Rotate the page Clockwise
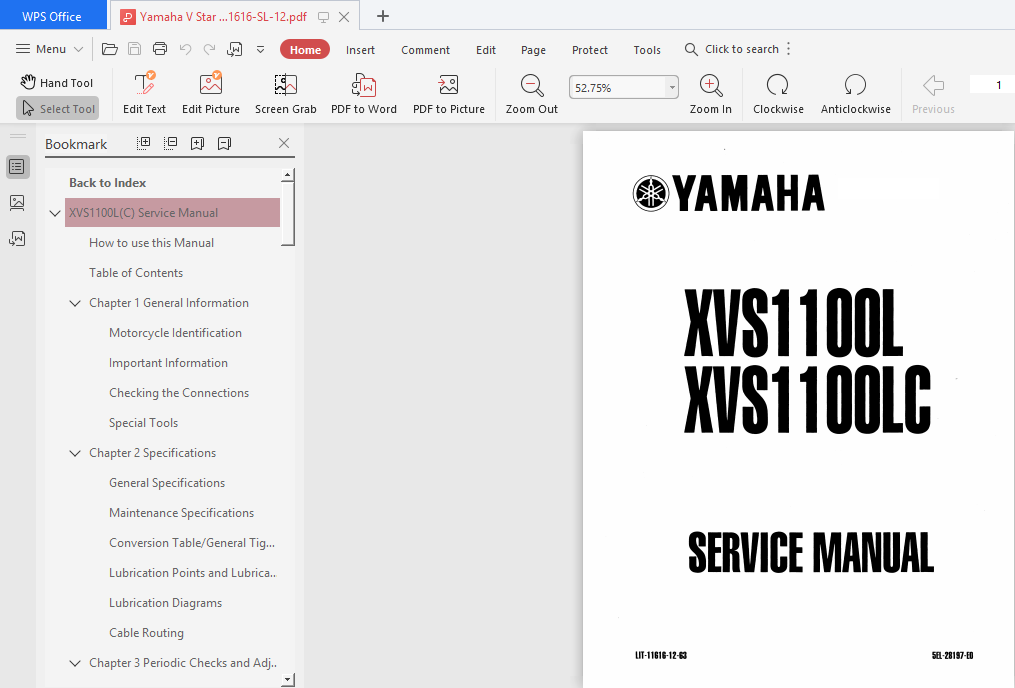The image size is (1015, 688). (x=778, y=93)
